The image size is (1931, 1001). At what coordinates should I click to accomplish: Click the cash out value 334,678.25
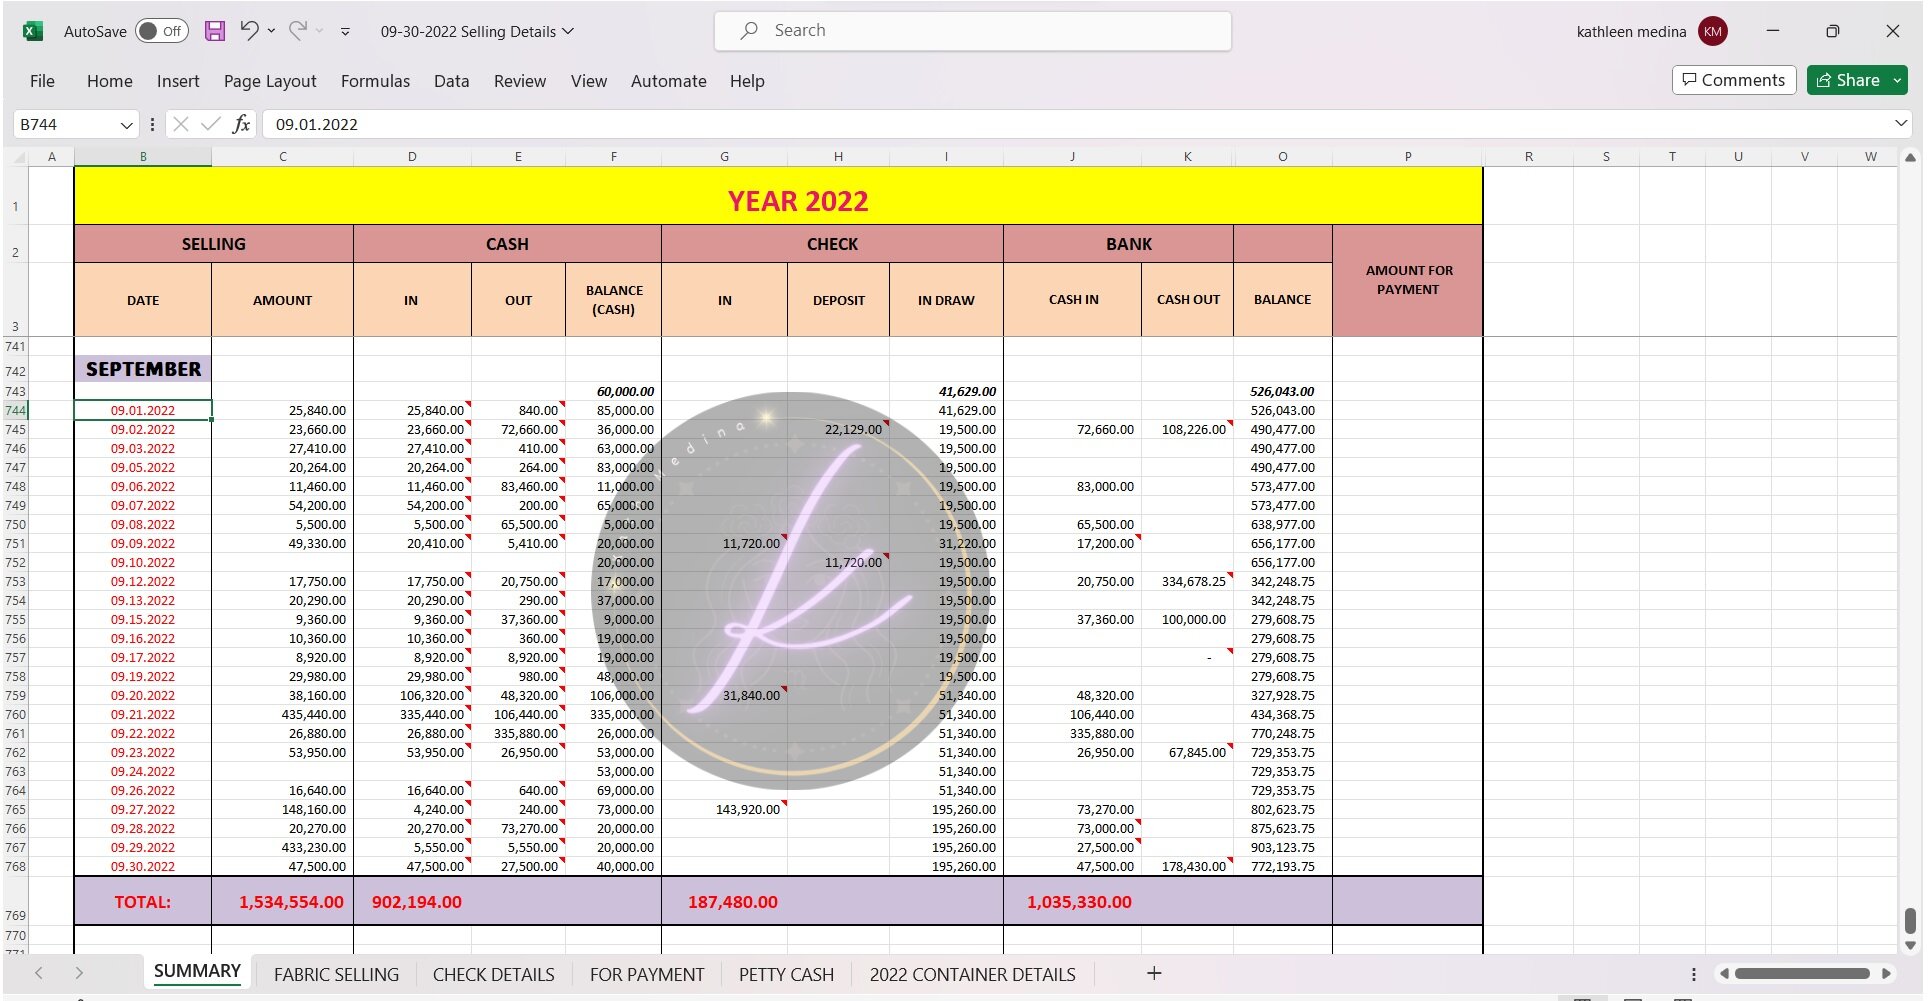click(x=1187, y=582)
